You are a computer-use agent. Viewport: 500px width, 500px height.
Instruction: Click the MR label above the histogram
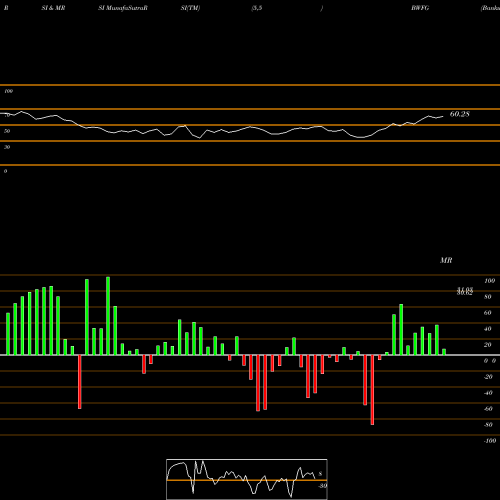446,260
